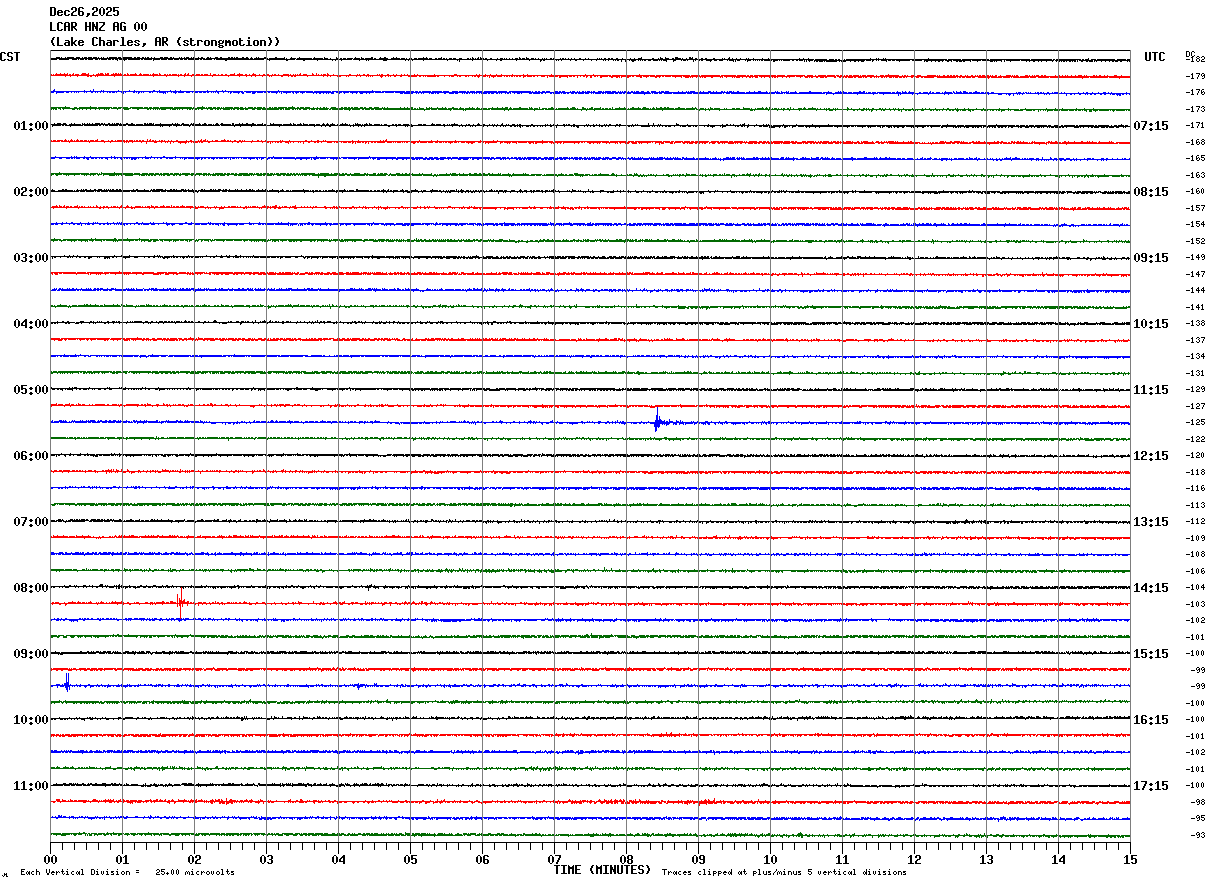
Task: Click the 15 minute tick at the axis end
Action: point(1130,859)
